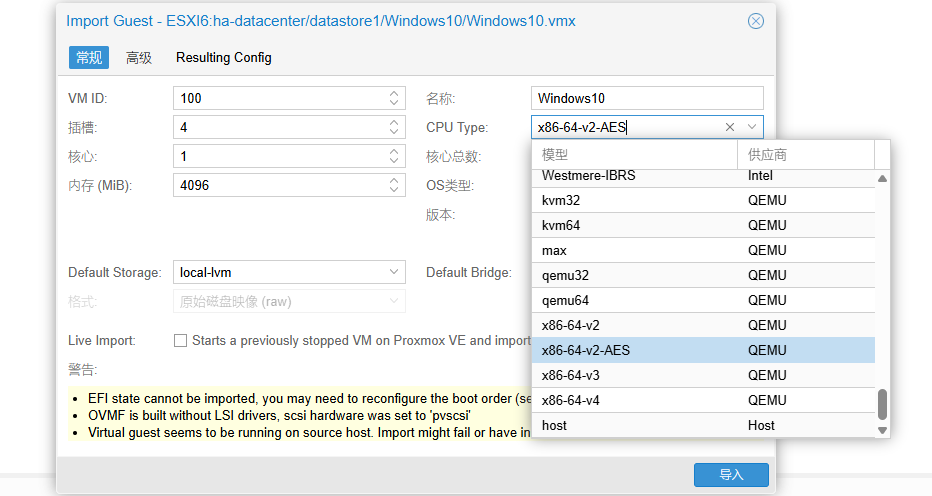Close the Import Guest dialog
This screenshot has height=496, width=932.
(x=756, y=21)
